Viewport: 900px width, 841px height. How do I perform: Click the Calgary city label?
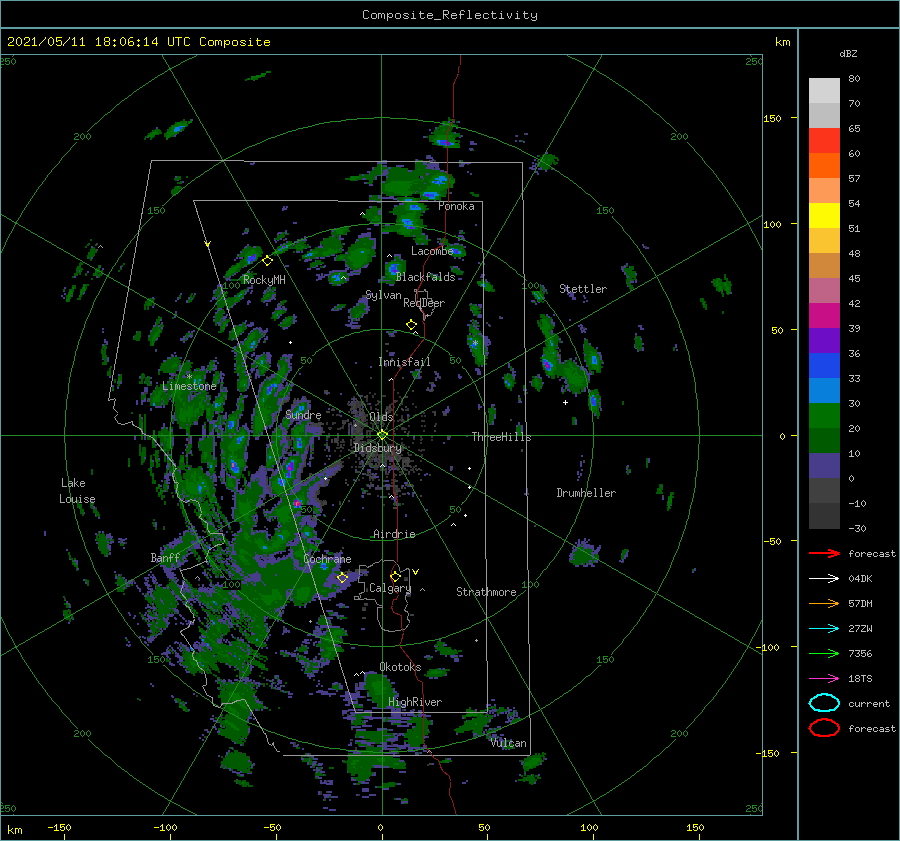(390, 588)
